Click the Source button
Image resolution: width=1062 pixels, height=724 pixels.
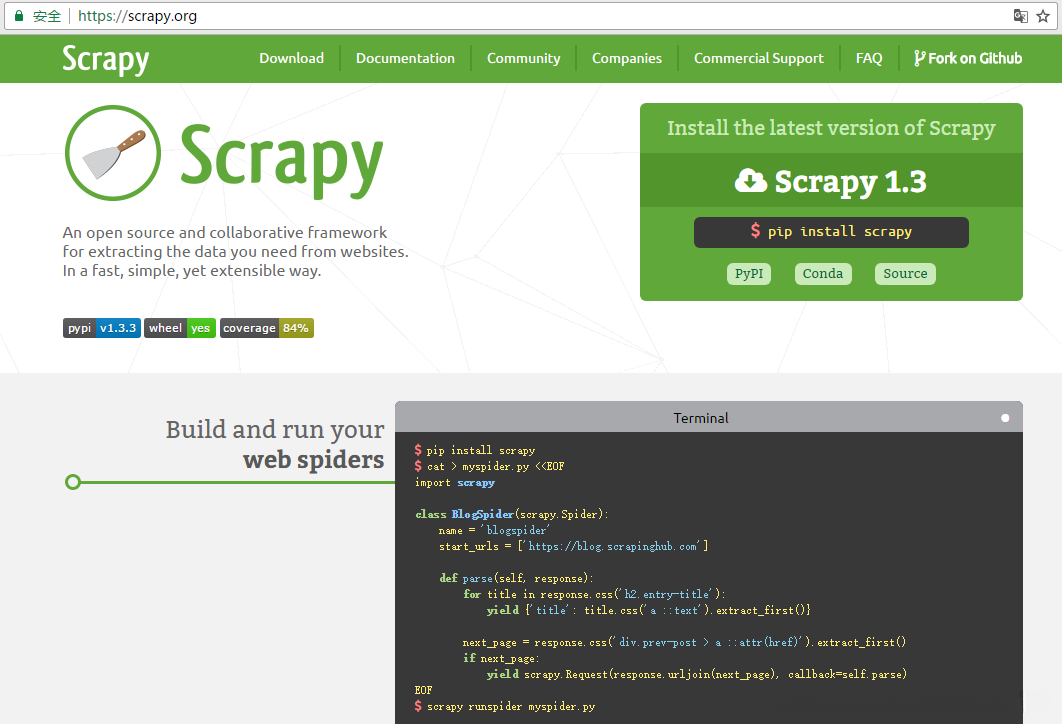pyautogui.click(x=905, y=274)
